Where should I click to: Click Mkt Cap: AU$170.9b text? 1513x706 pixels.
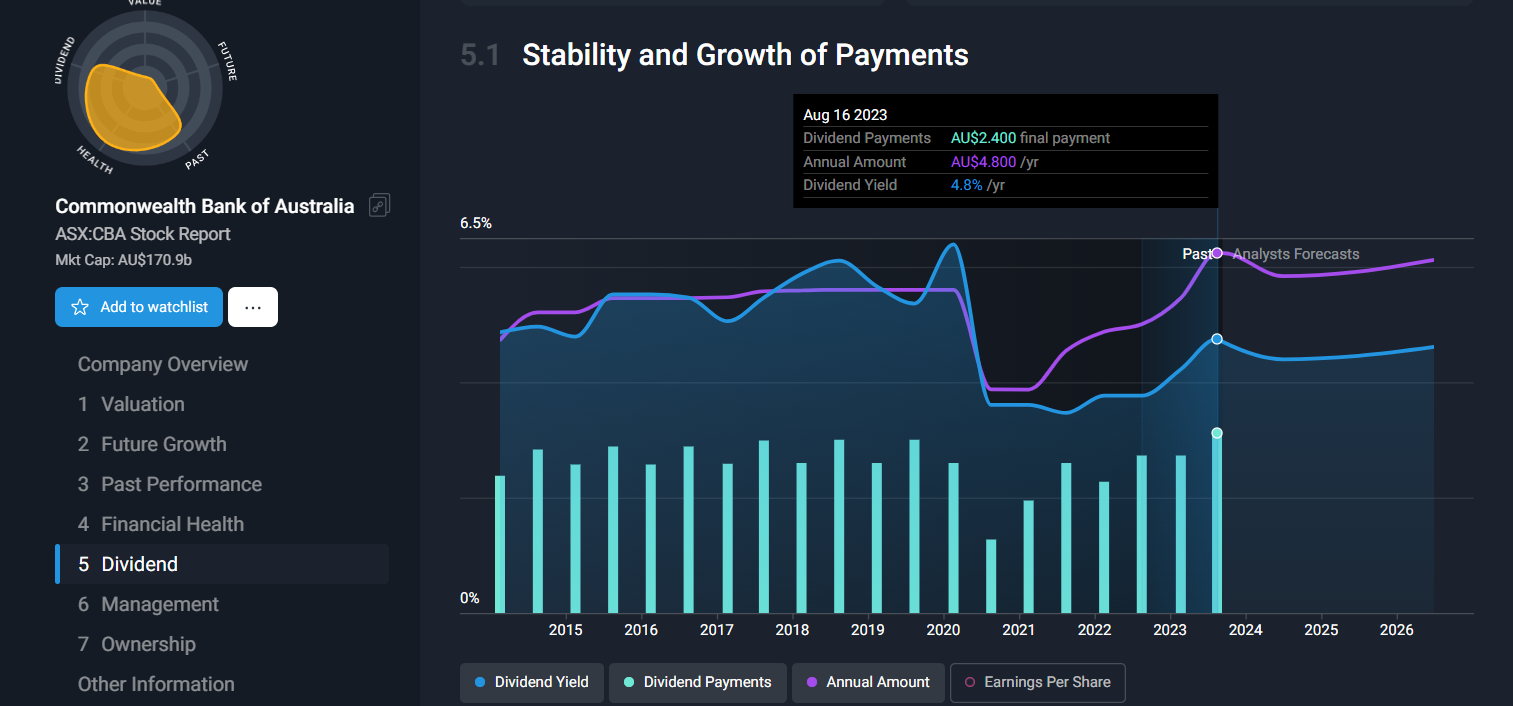click(x=123, y=260)
